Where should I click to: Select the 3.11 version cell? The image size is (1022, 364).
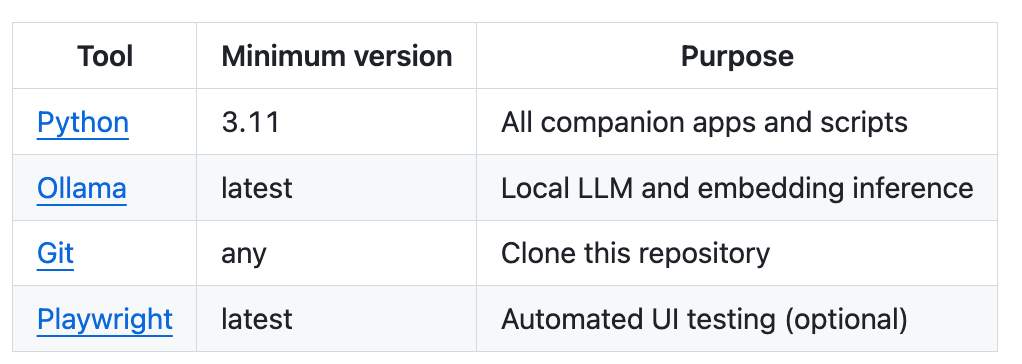pyautogui.click(x=250, y=123)
